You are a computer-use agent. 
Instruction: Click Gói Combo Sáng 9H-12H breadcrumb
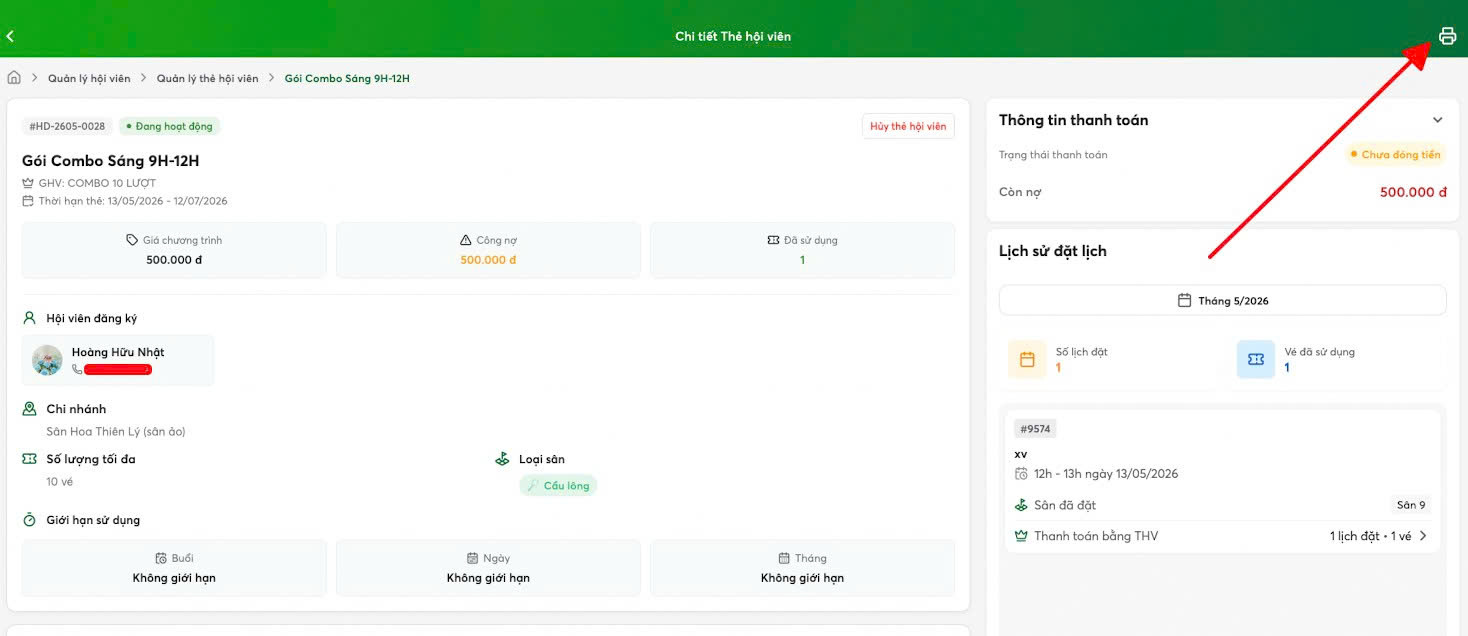(x=347, y=78)
